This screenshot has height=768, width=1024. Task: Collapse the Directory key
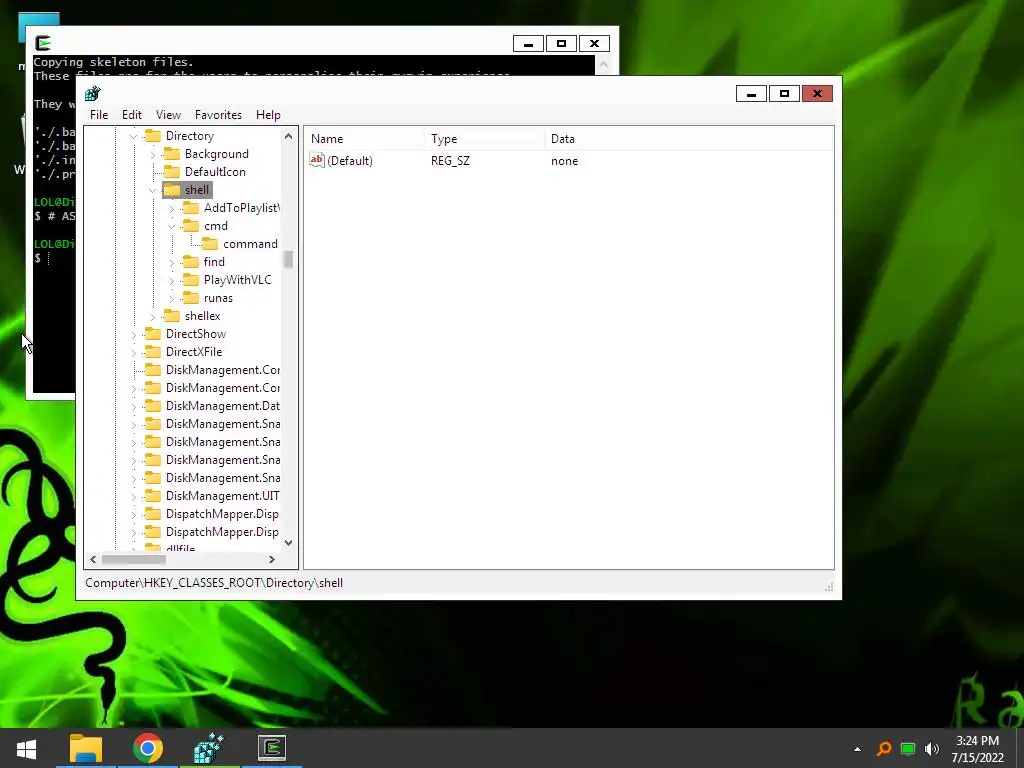[x=133, y=136]
